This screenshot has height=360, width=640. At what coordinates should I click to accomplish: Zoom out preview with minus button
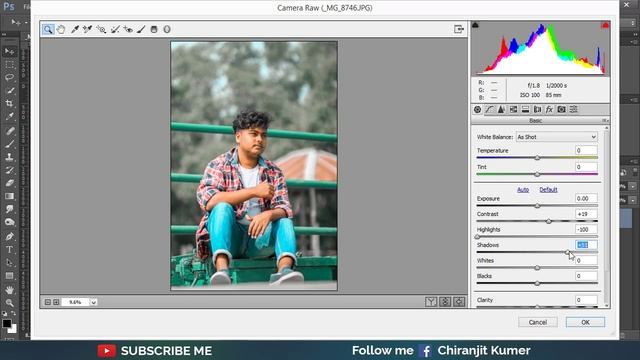coord(48,302)
